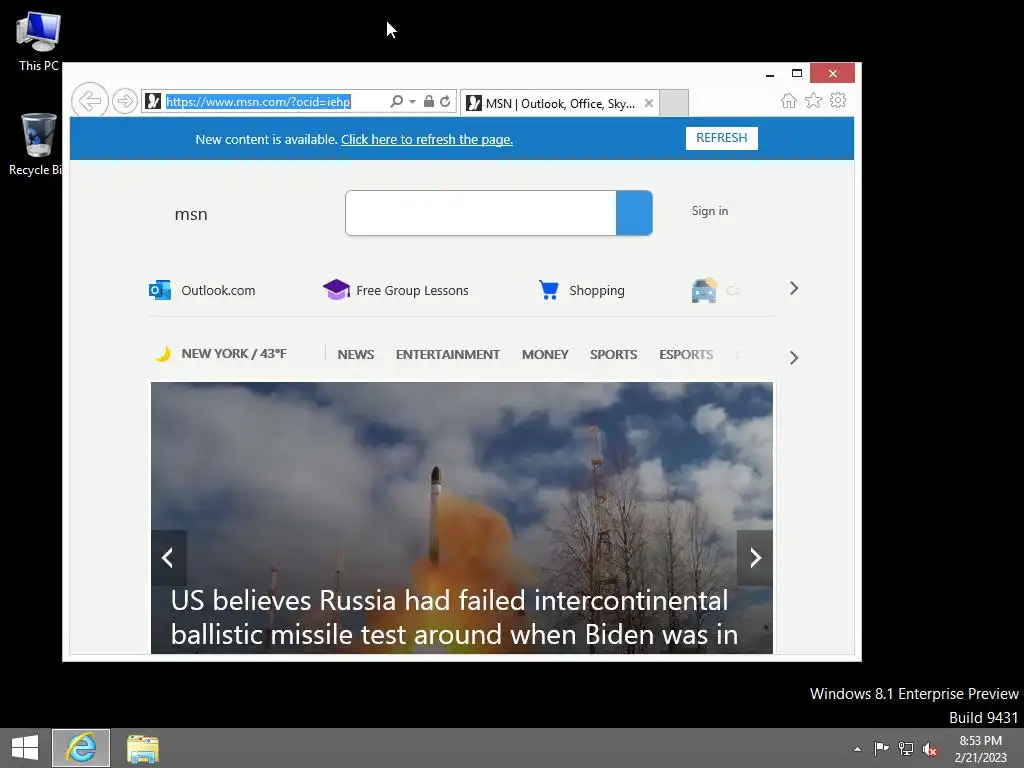This screenshot has height=768, width=1024.
Task: Focus the MSN web search box
Action: [481, 213]
